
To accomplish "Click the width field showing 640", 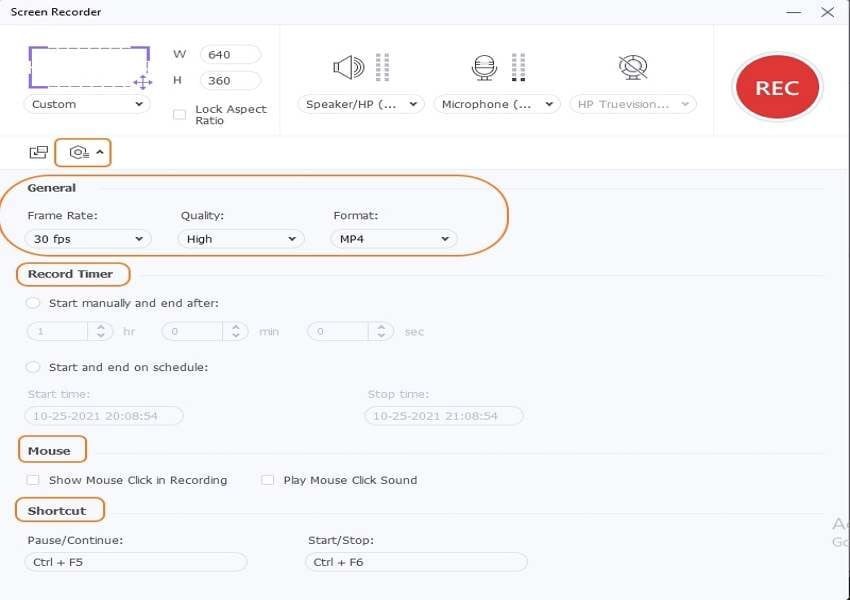I will point(230,54).
